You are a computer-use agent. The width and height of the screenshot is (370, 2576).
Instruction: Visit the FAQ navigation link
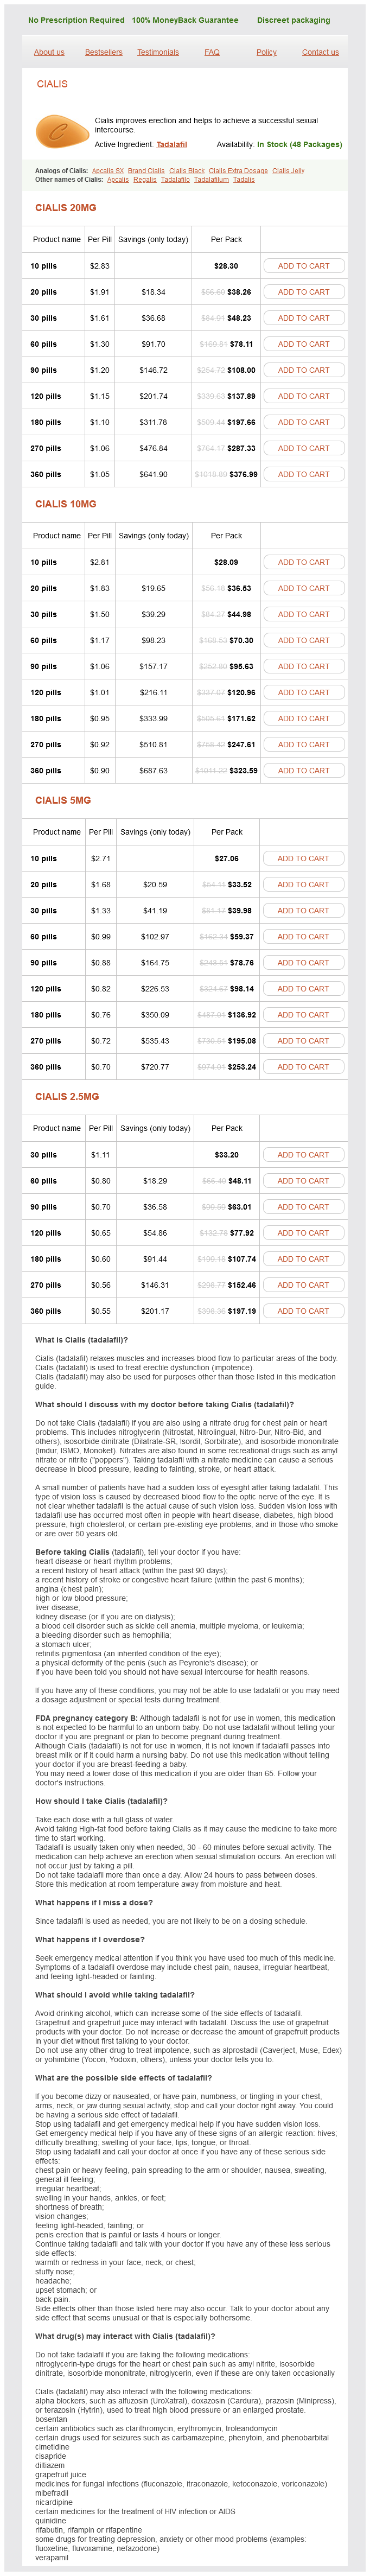212,52
